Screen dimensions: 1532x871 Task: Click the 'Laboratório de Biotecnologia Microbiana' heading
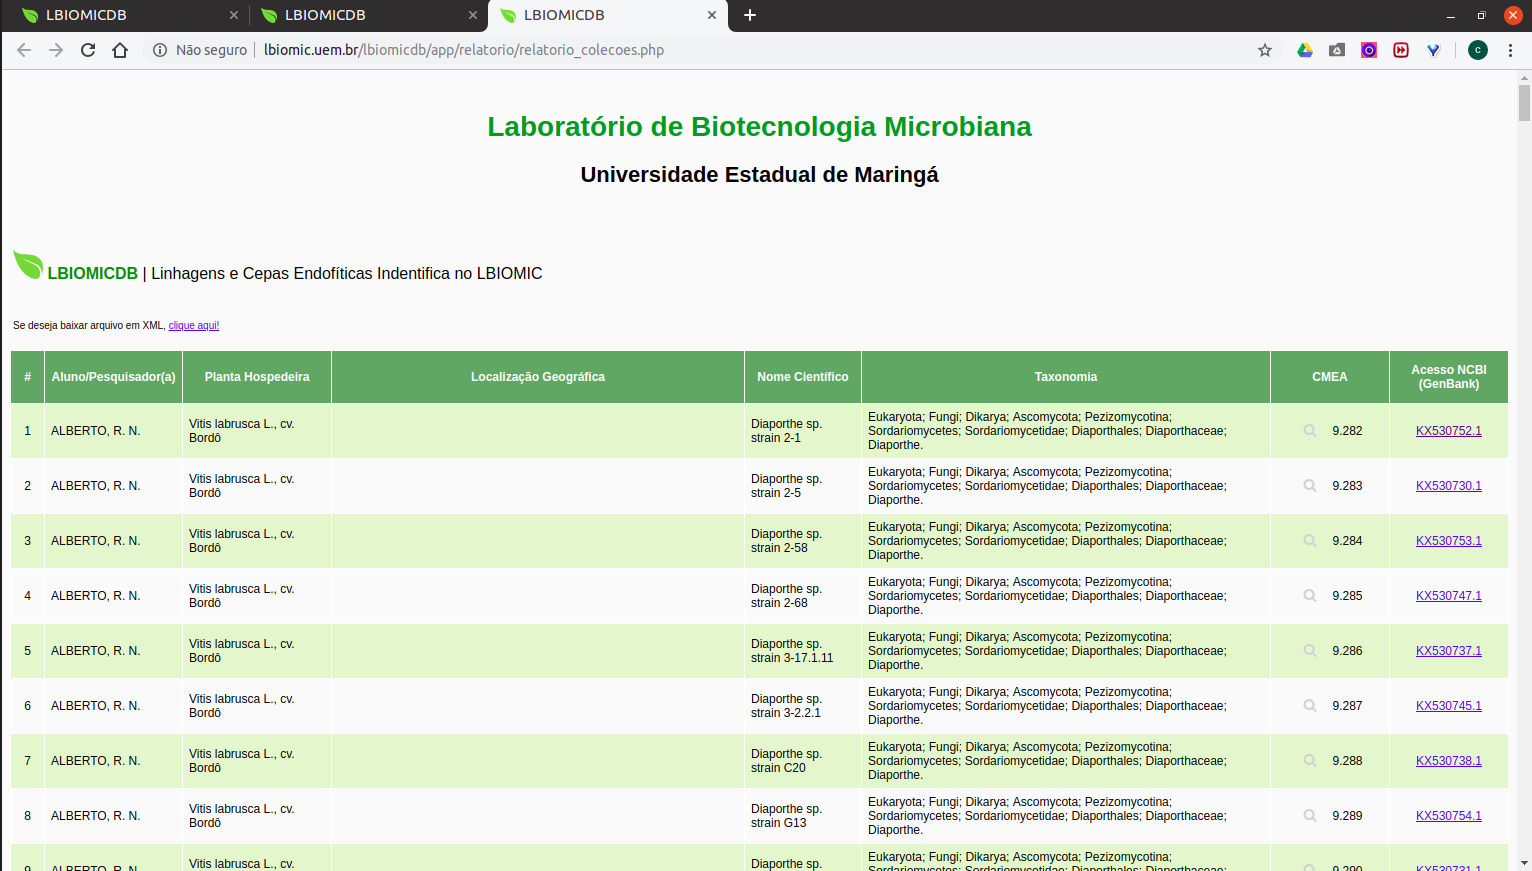tap(759, 127)
